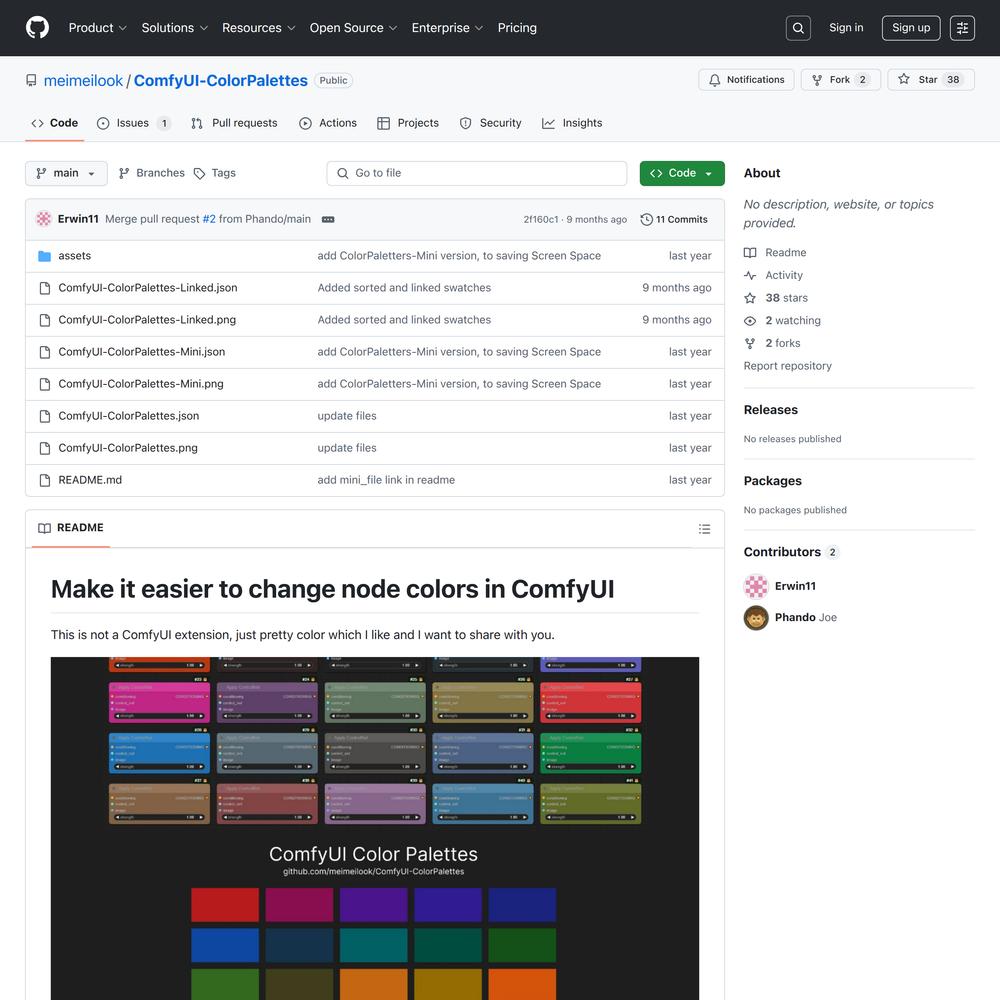Open the Branches link
This screenshot has width=1000, height=1000.
pos(152,173)
